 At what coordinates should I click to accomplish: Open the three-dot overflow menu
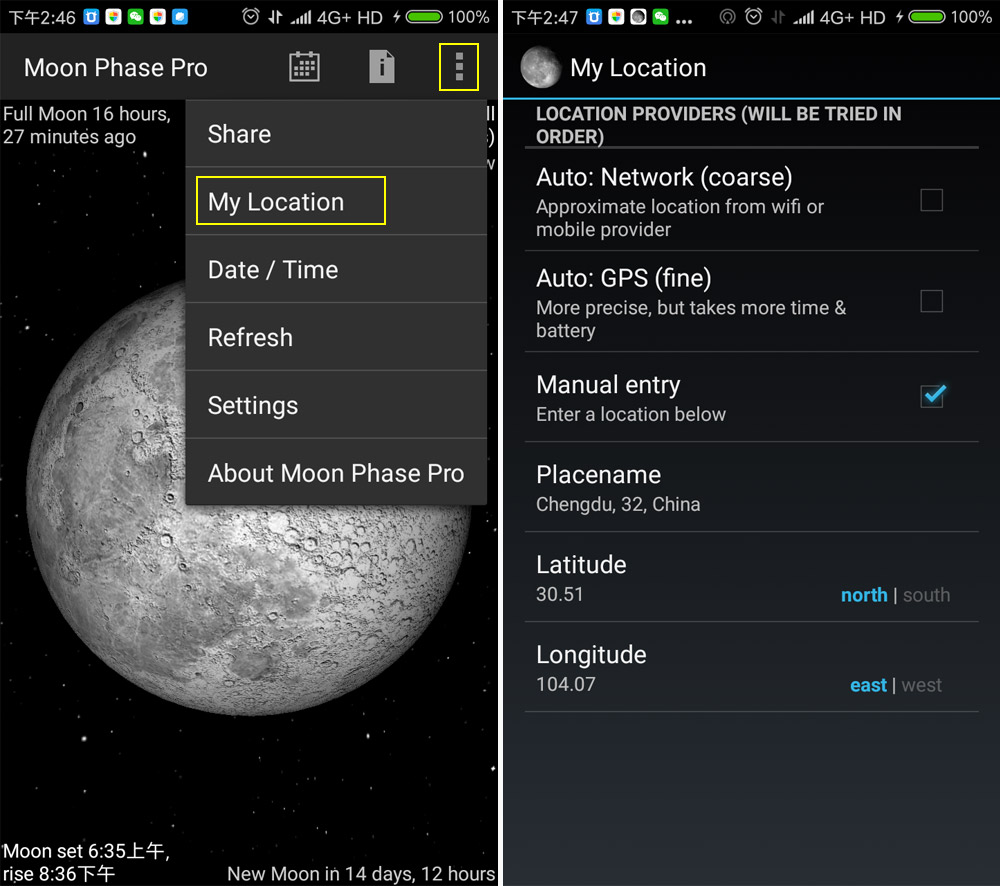coord(459,67)
